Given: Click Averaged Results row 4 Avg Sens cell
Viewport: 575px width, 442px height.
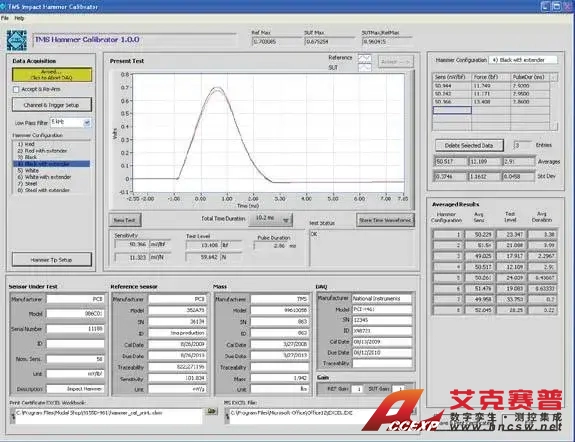Looking at the screenshot, I should (x=479, y=267).
